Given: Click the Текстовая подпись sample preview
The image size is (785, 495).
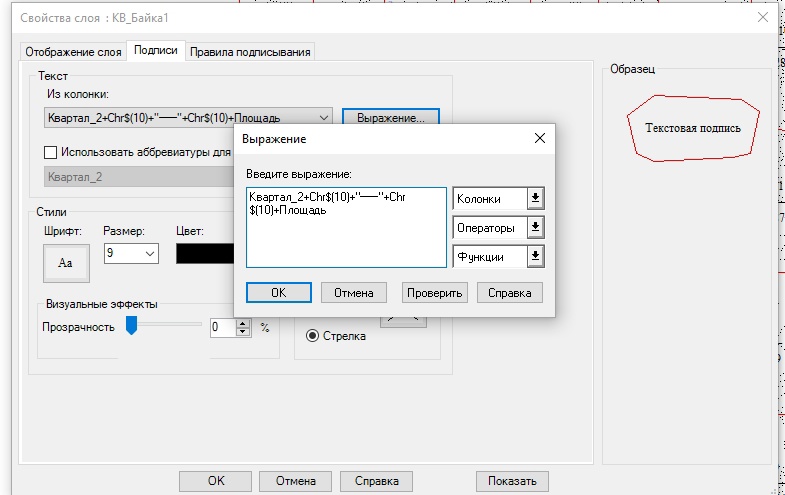Looking at the screenshot, I should click(x=693, y=128).
